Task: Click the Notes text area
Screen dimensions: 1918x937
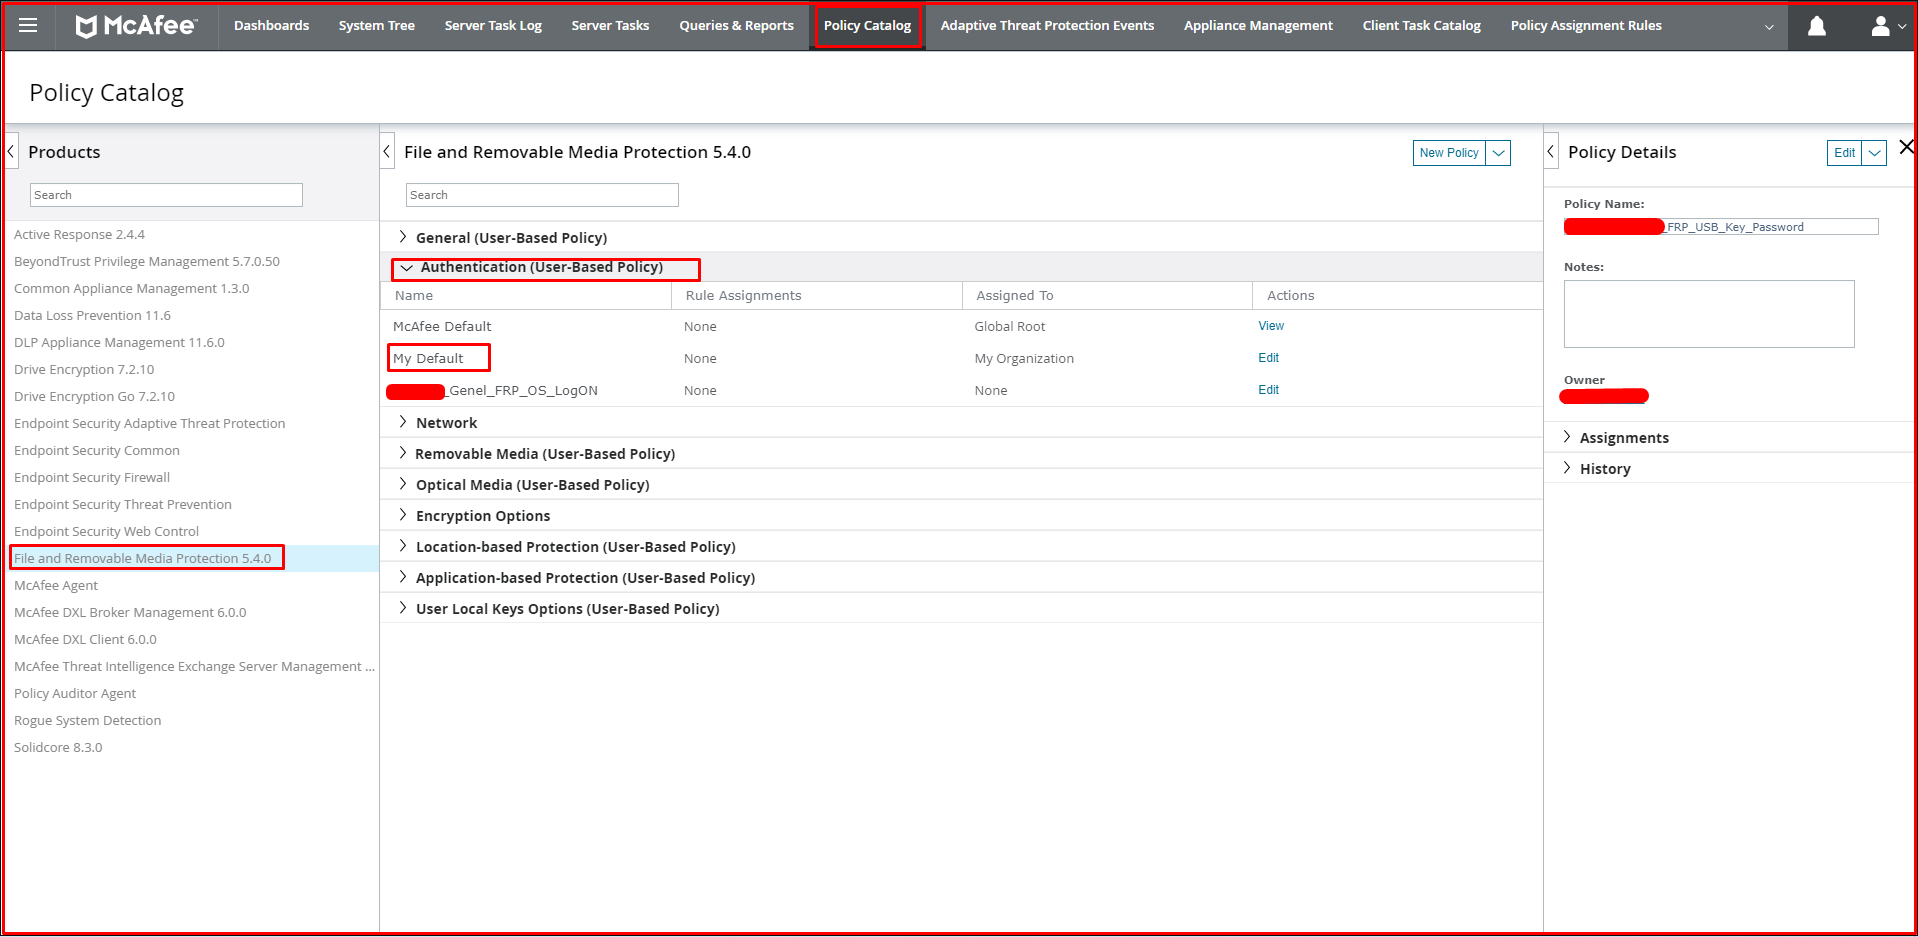Action: click(1709, 314)
